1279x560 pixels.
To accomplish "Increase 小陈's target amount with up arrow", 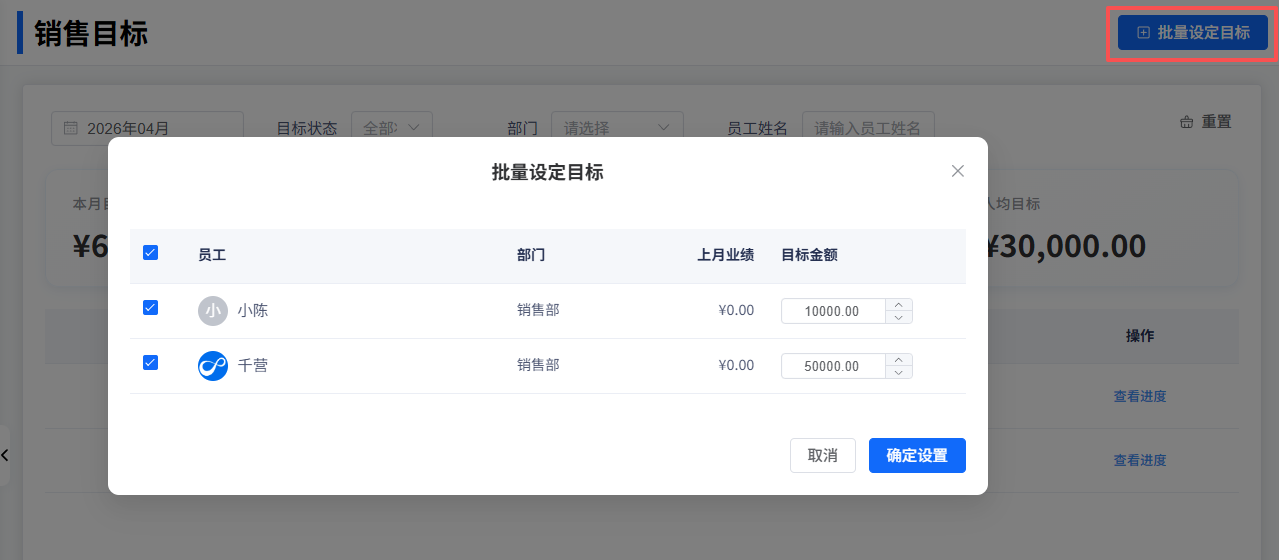I will click(899, 305).
